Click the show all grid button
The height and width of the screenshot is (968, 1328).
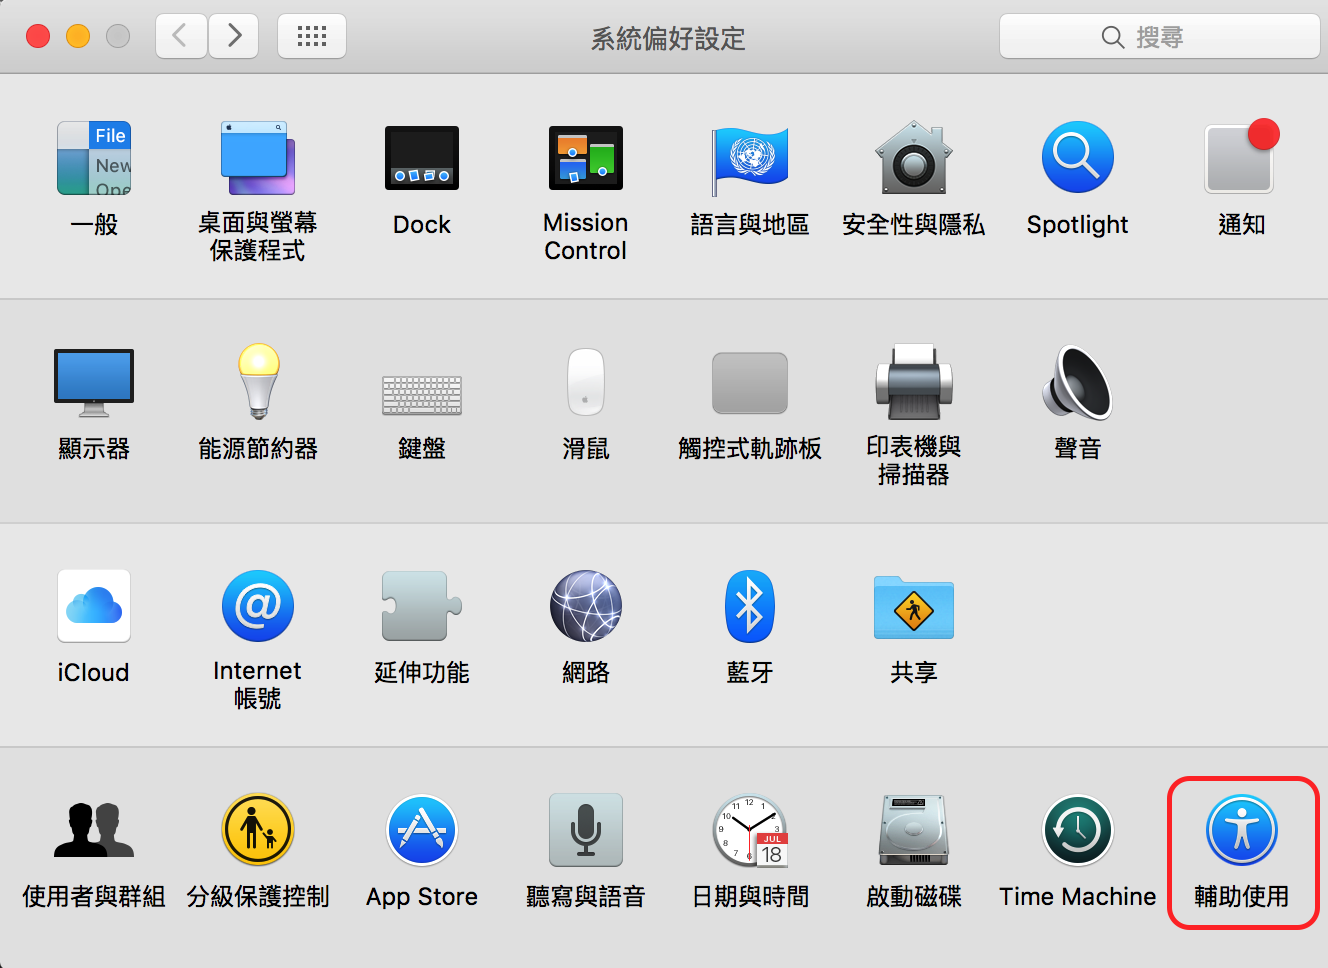coord(312,37)
